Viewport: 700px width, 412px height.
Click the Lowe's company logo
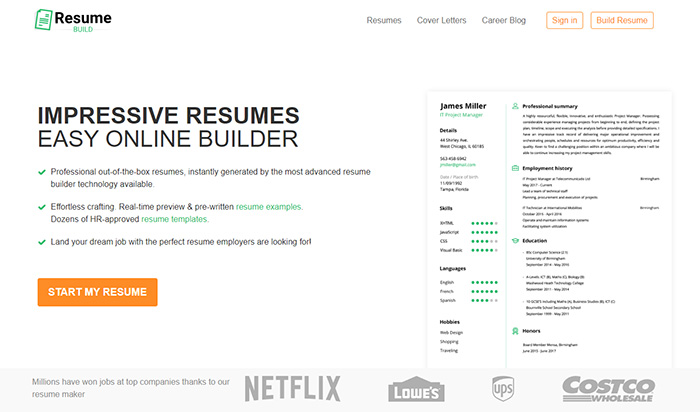tap(416, 389)
